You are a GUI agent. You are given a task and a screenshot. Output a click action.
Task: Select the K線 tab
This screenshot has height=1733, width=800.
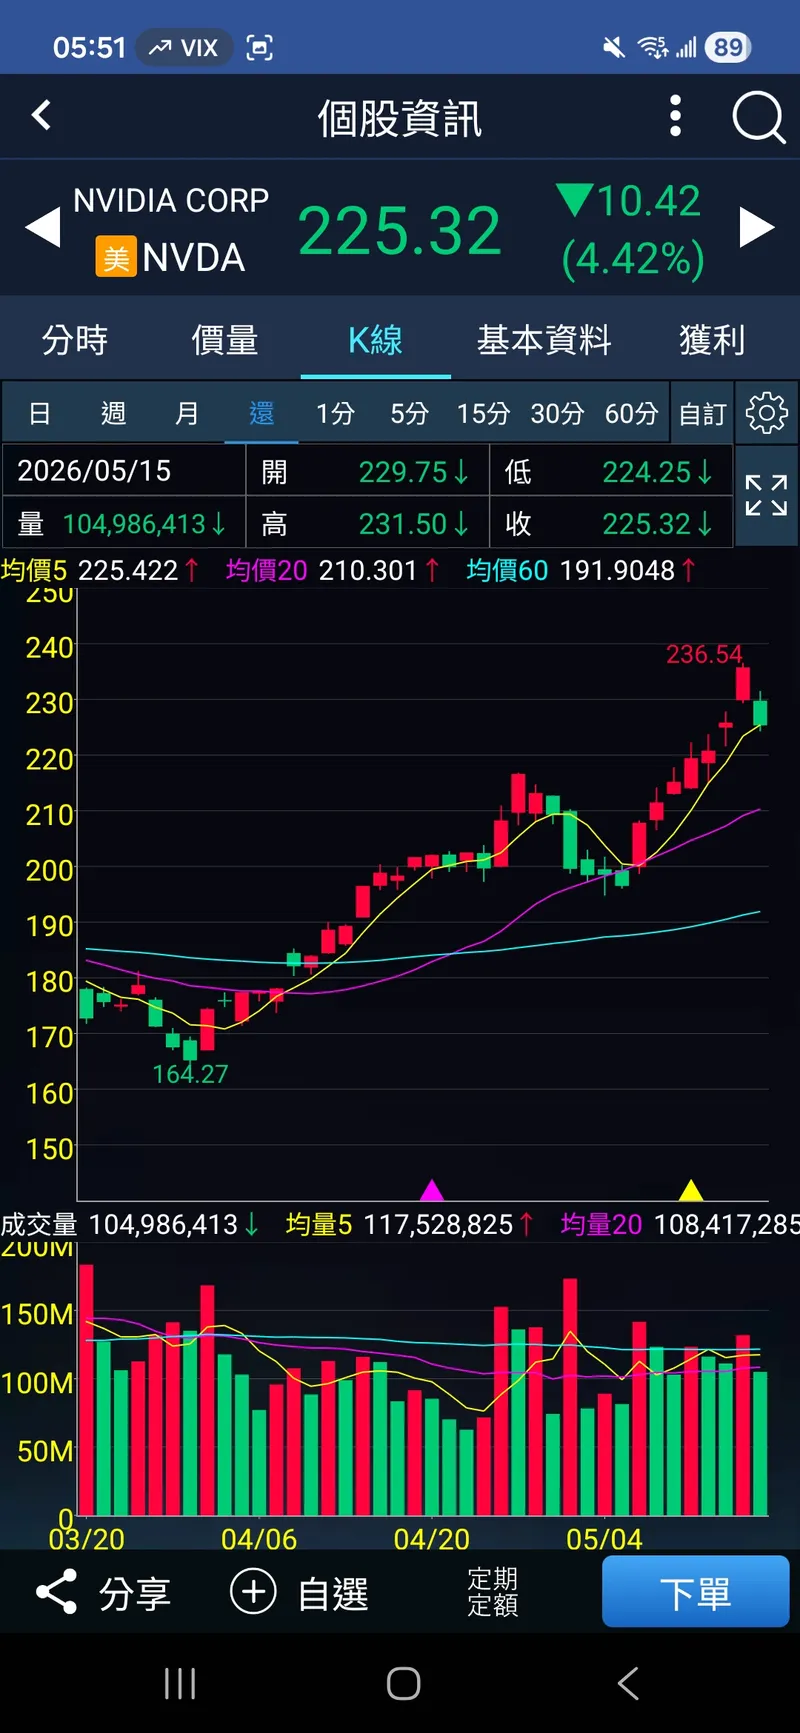click(x=375, y=340)
